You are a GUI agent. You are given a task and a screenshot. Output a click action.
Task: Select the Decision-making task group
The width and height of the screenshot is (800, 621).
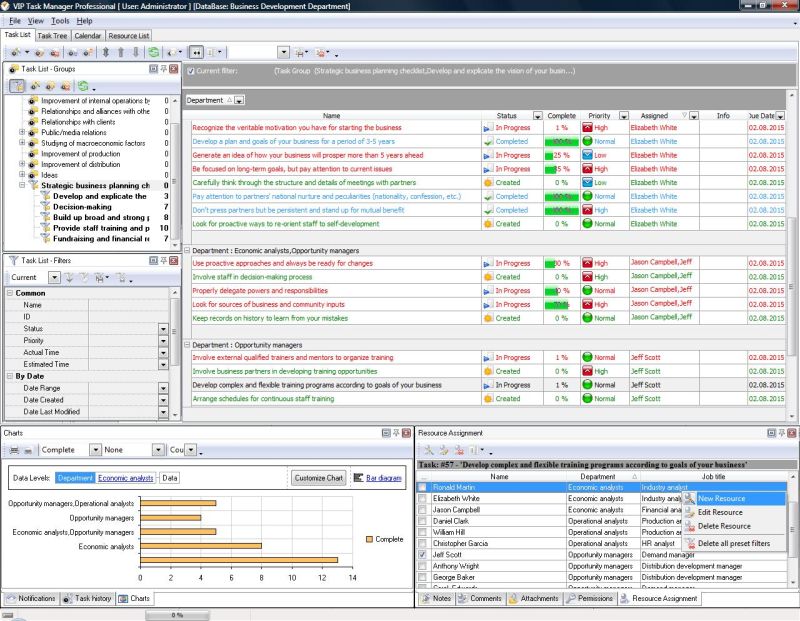click(x=82, y=207)
